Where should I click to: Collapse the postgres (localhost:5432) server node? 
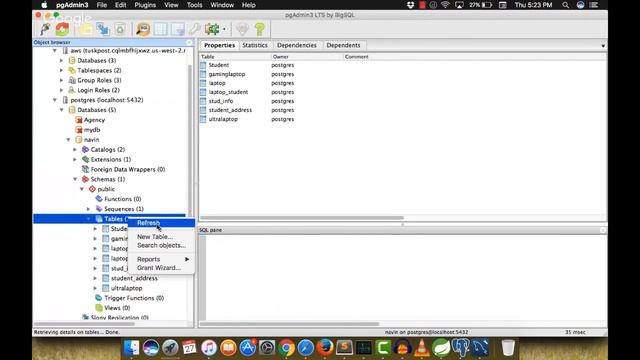click(55, 100)
